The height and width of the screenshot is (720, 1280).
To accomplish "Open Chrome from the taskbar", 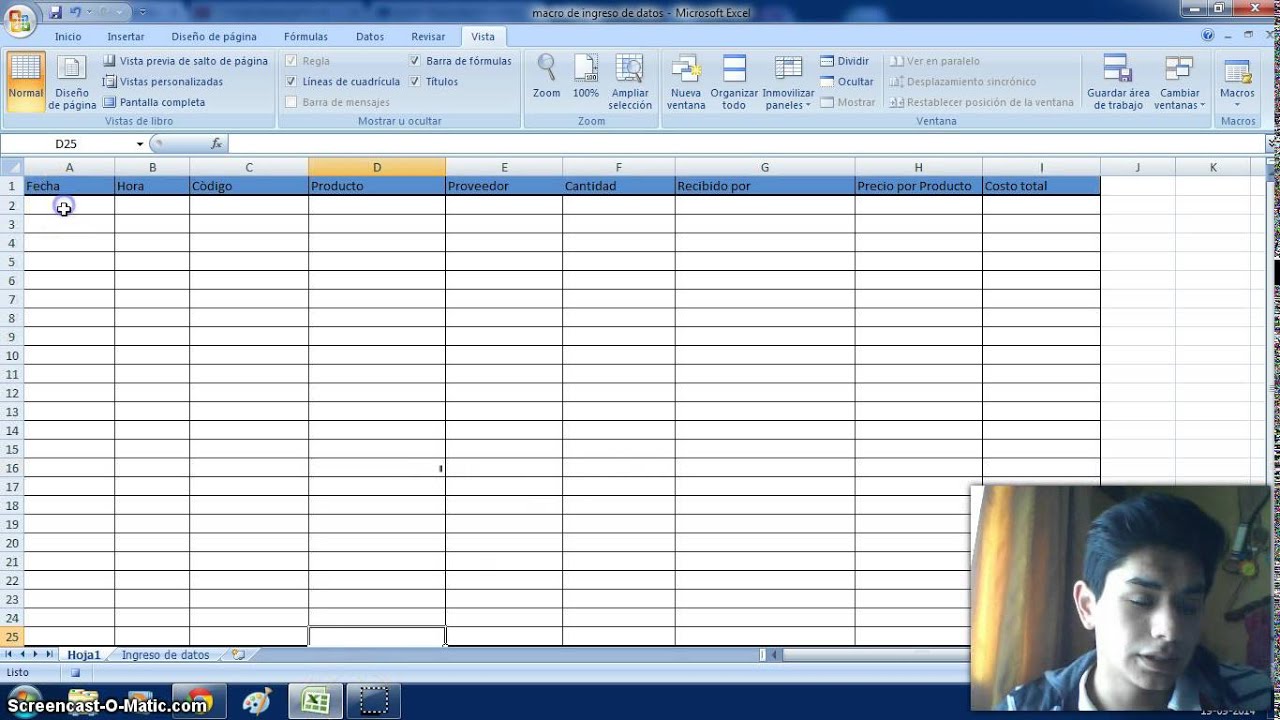I will 200,702.
